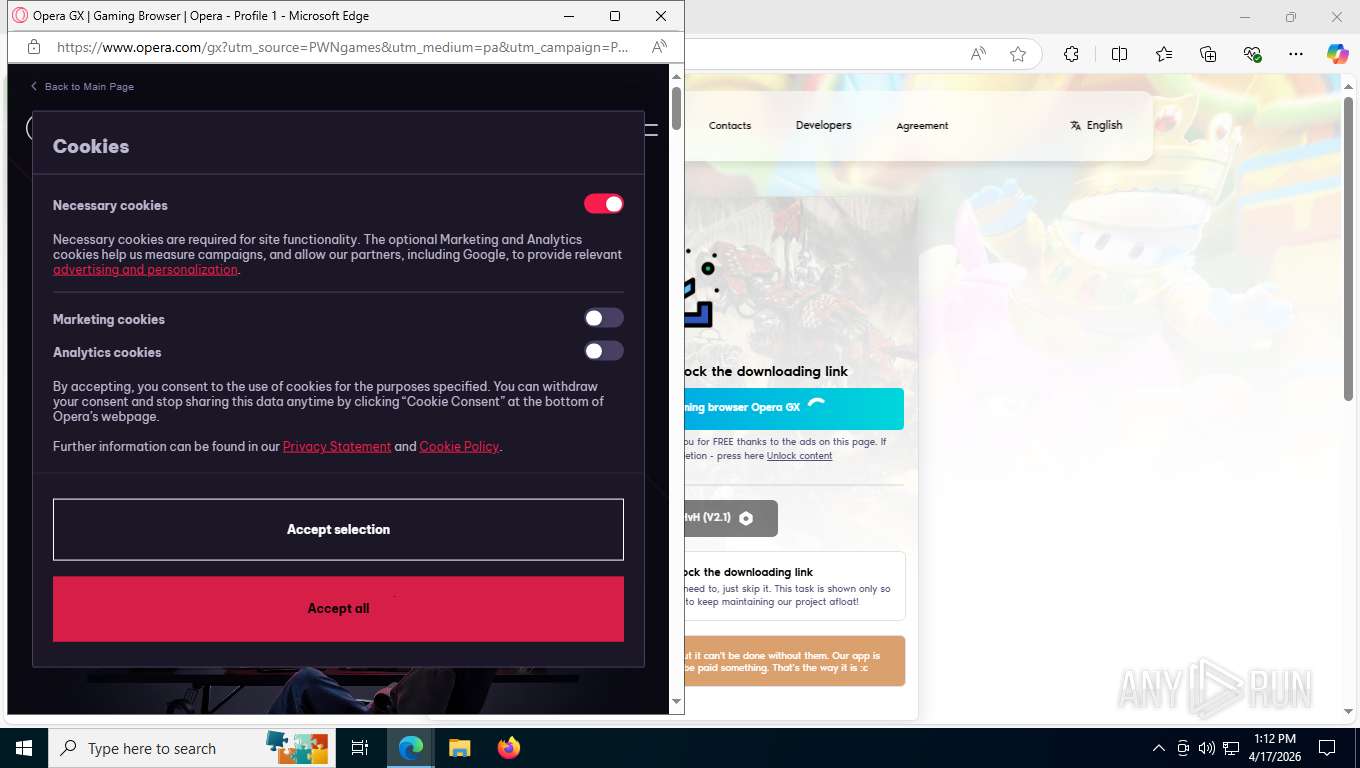
Task: Open Copilot icon in Edge toolbar
Action: tap(1338, 54)
